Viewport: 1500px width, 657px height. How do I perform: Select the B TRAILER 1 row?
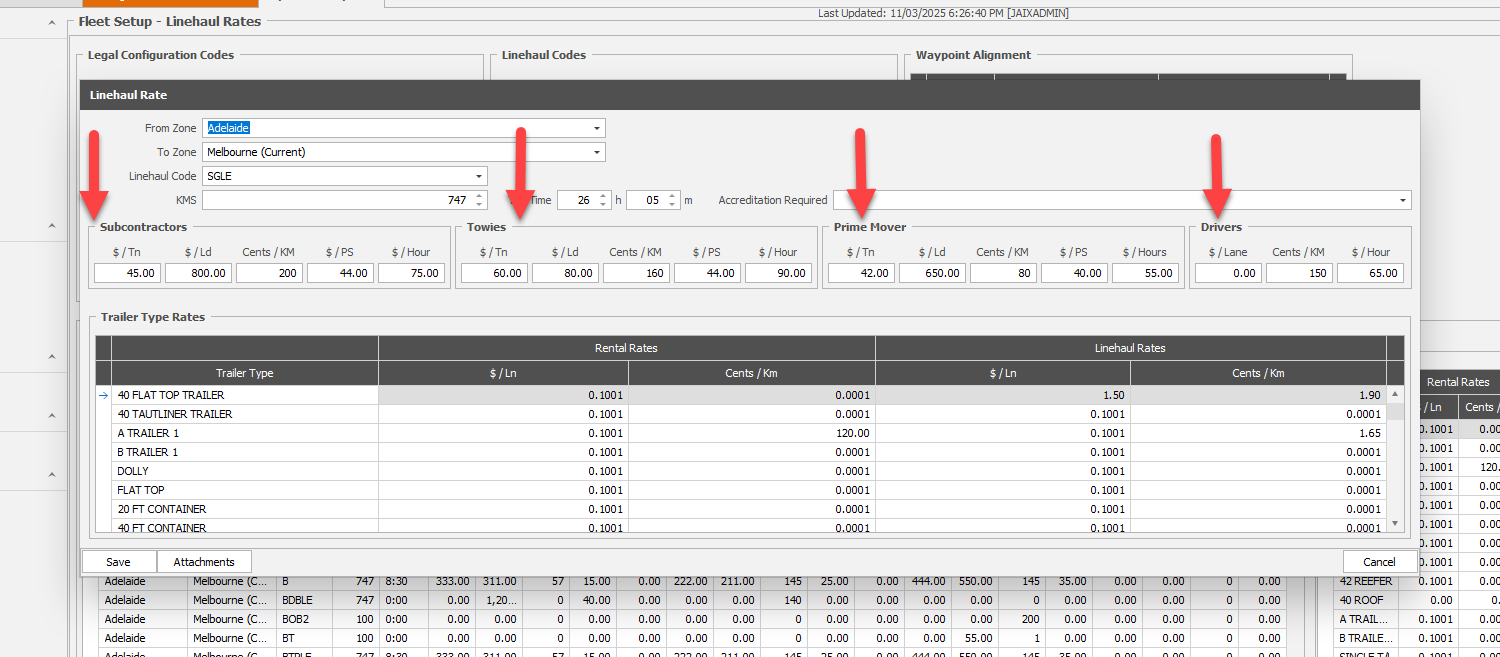[741, 452]
